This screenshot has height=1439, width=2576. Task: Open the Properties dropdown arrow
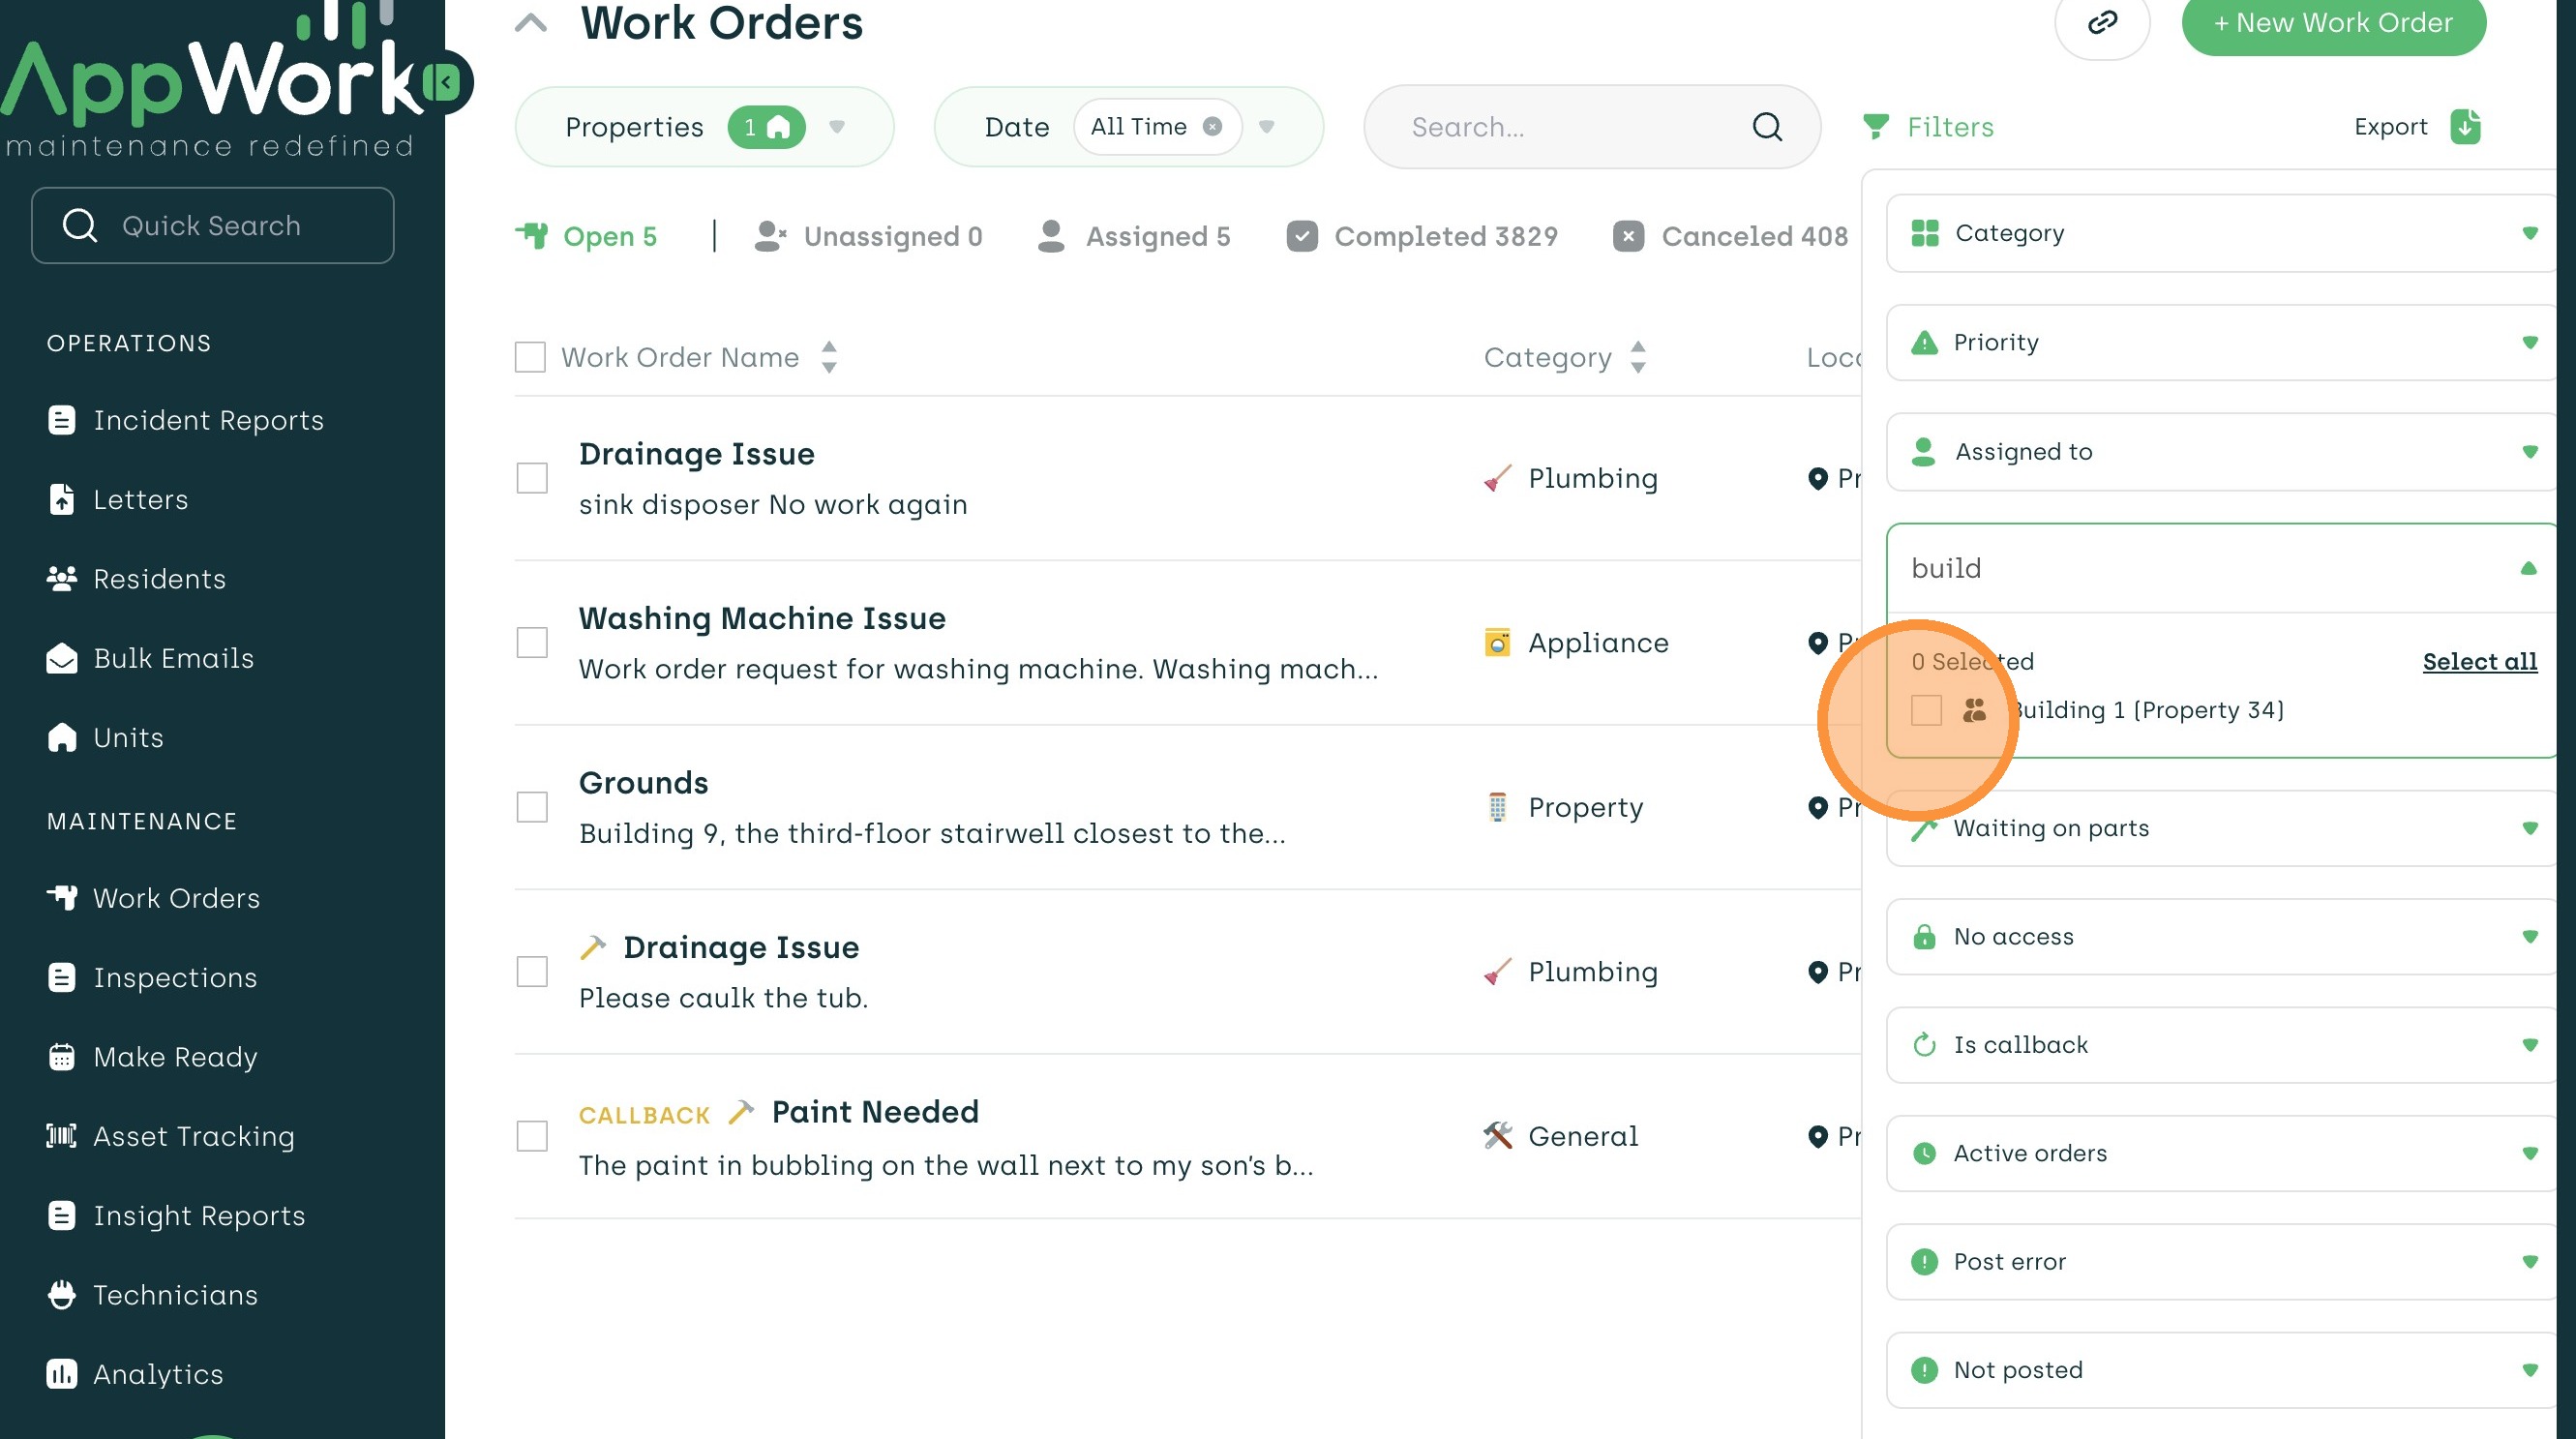click(837, 127)
